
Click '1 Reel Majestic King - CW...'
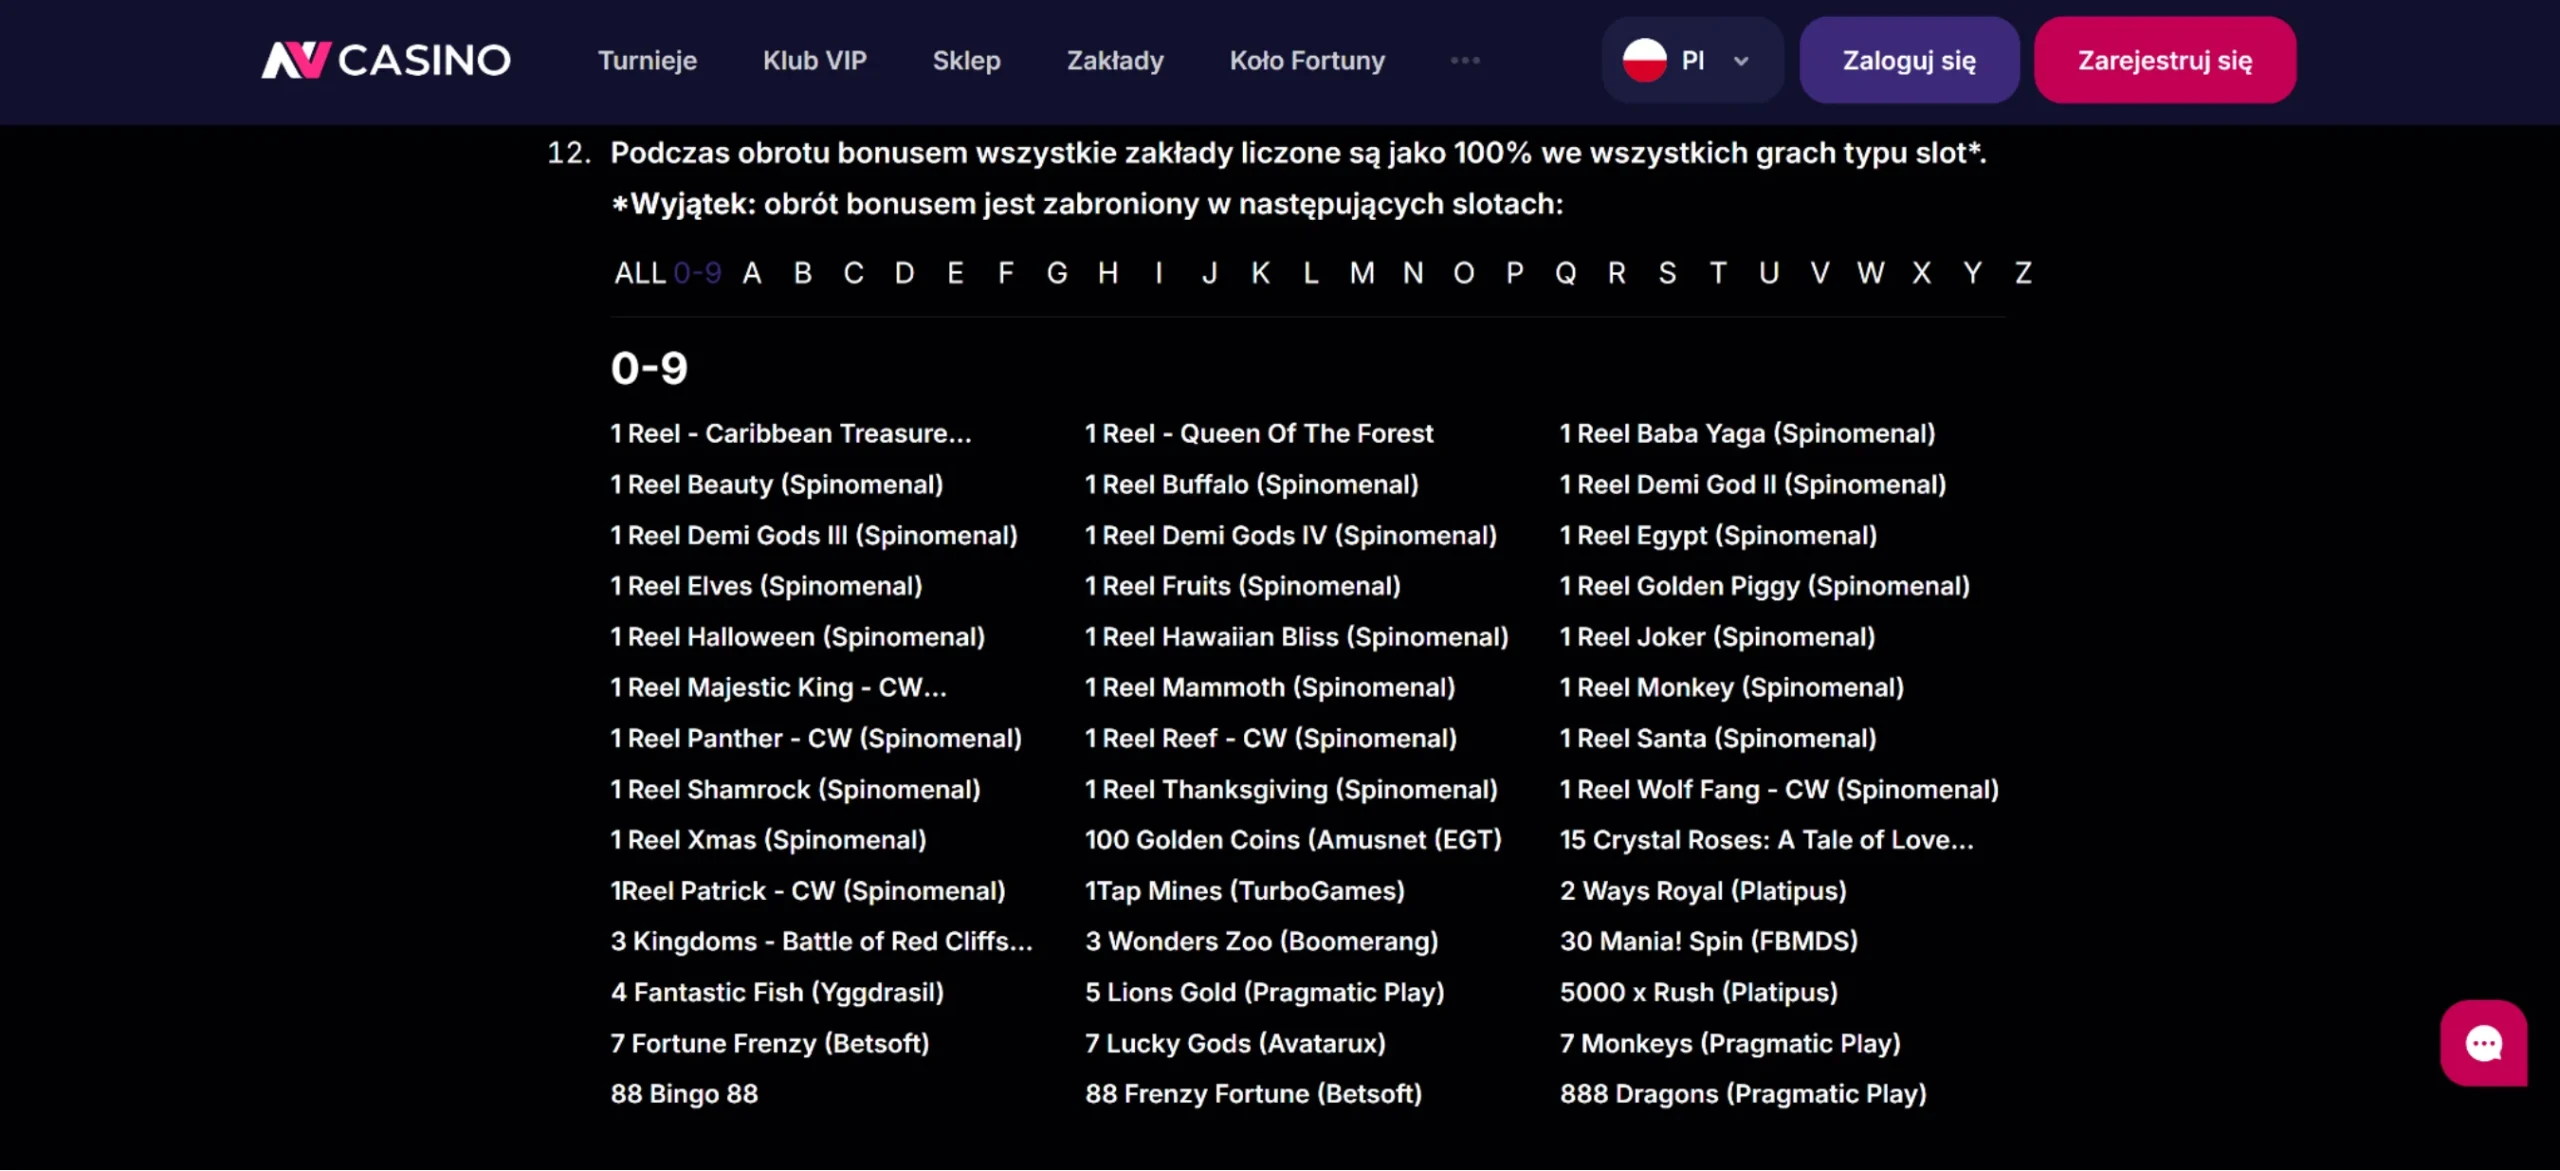[778, 688]
